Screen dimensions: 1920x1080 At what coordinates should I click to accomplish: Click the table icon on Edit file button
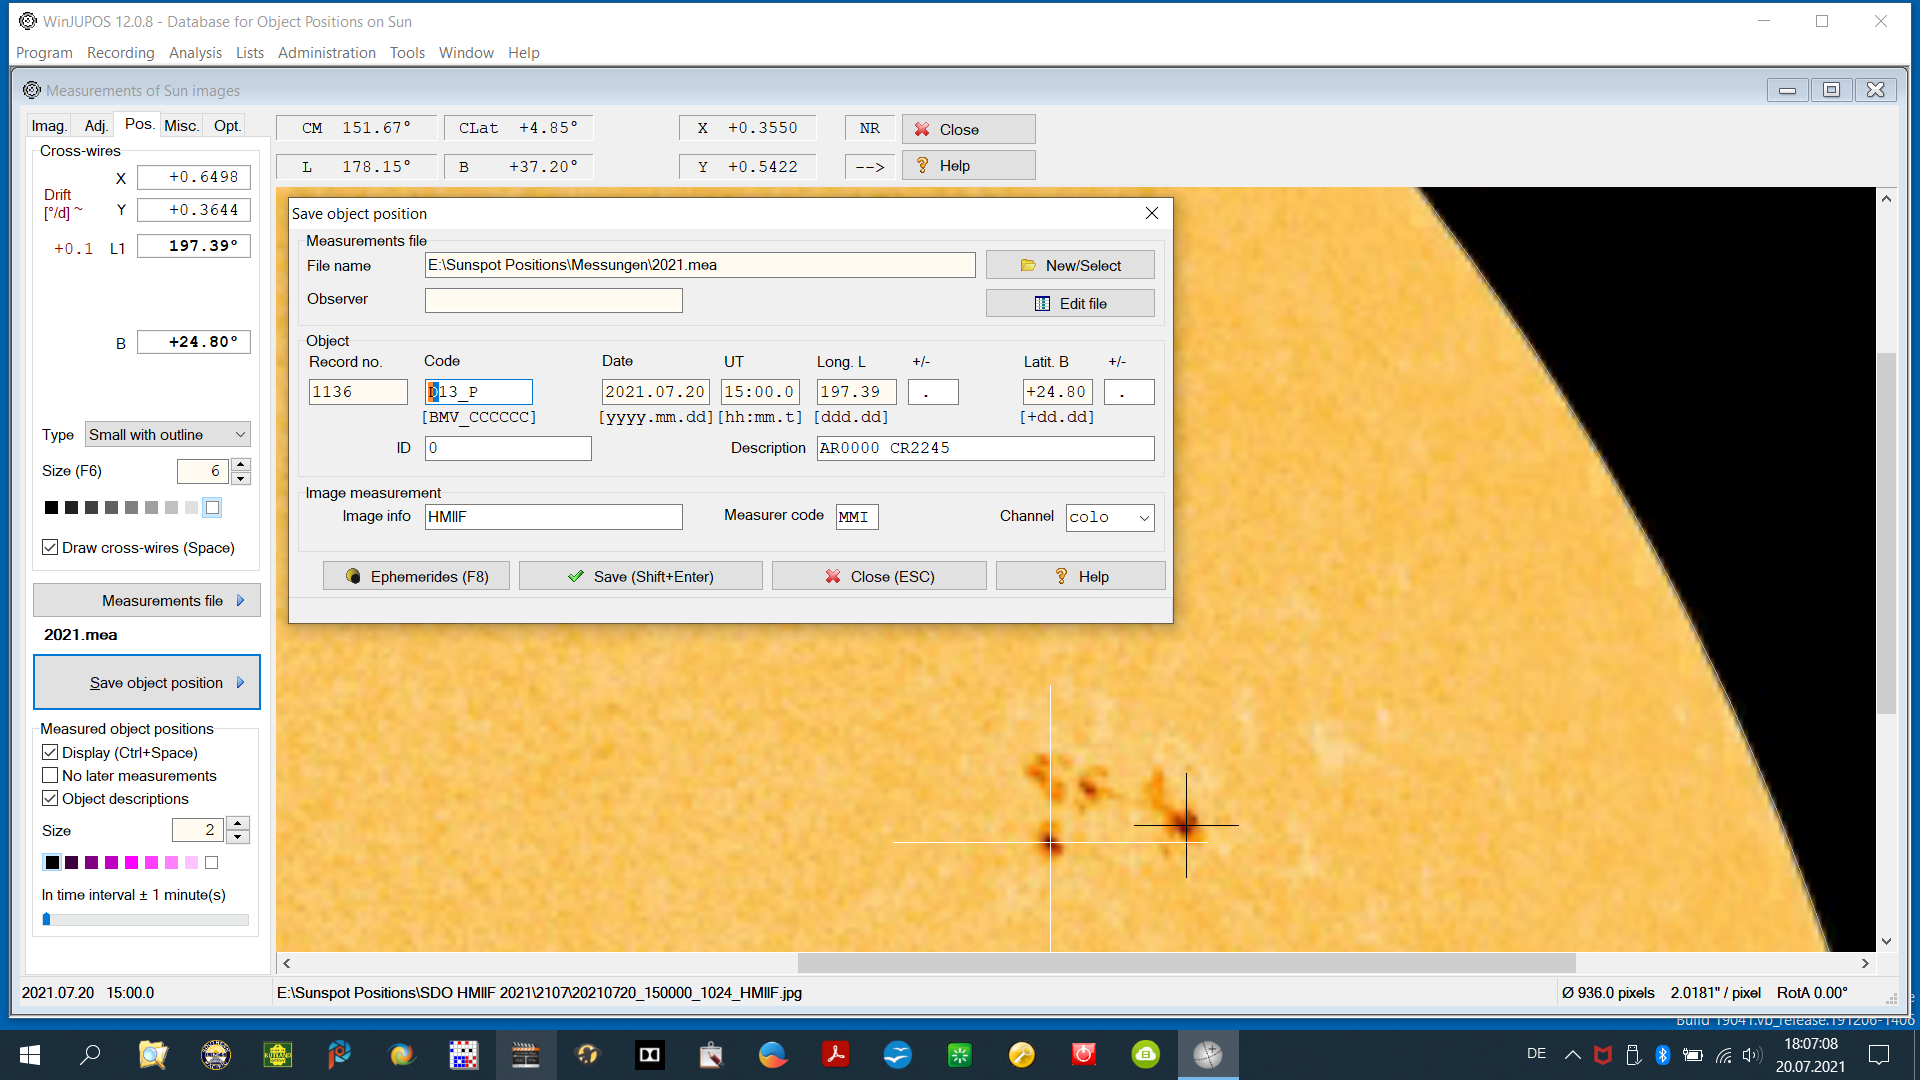click(1041, 302)
